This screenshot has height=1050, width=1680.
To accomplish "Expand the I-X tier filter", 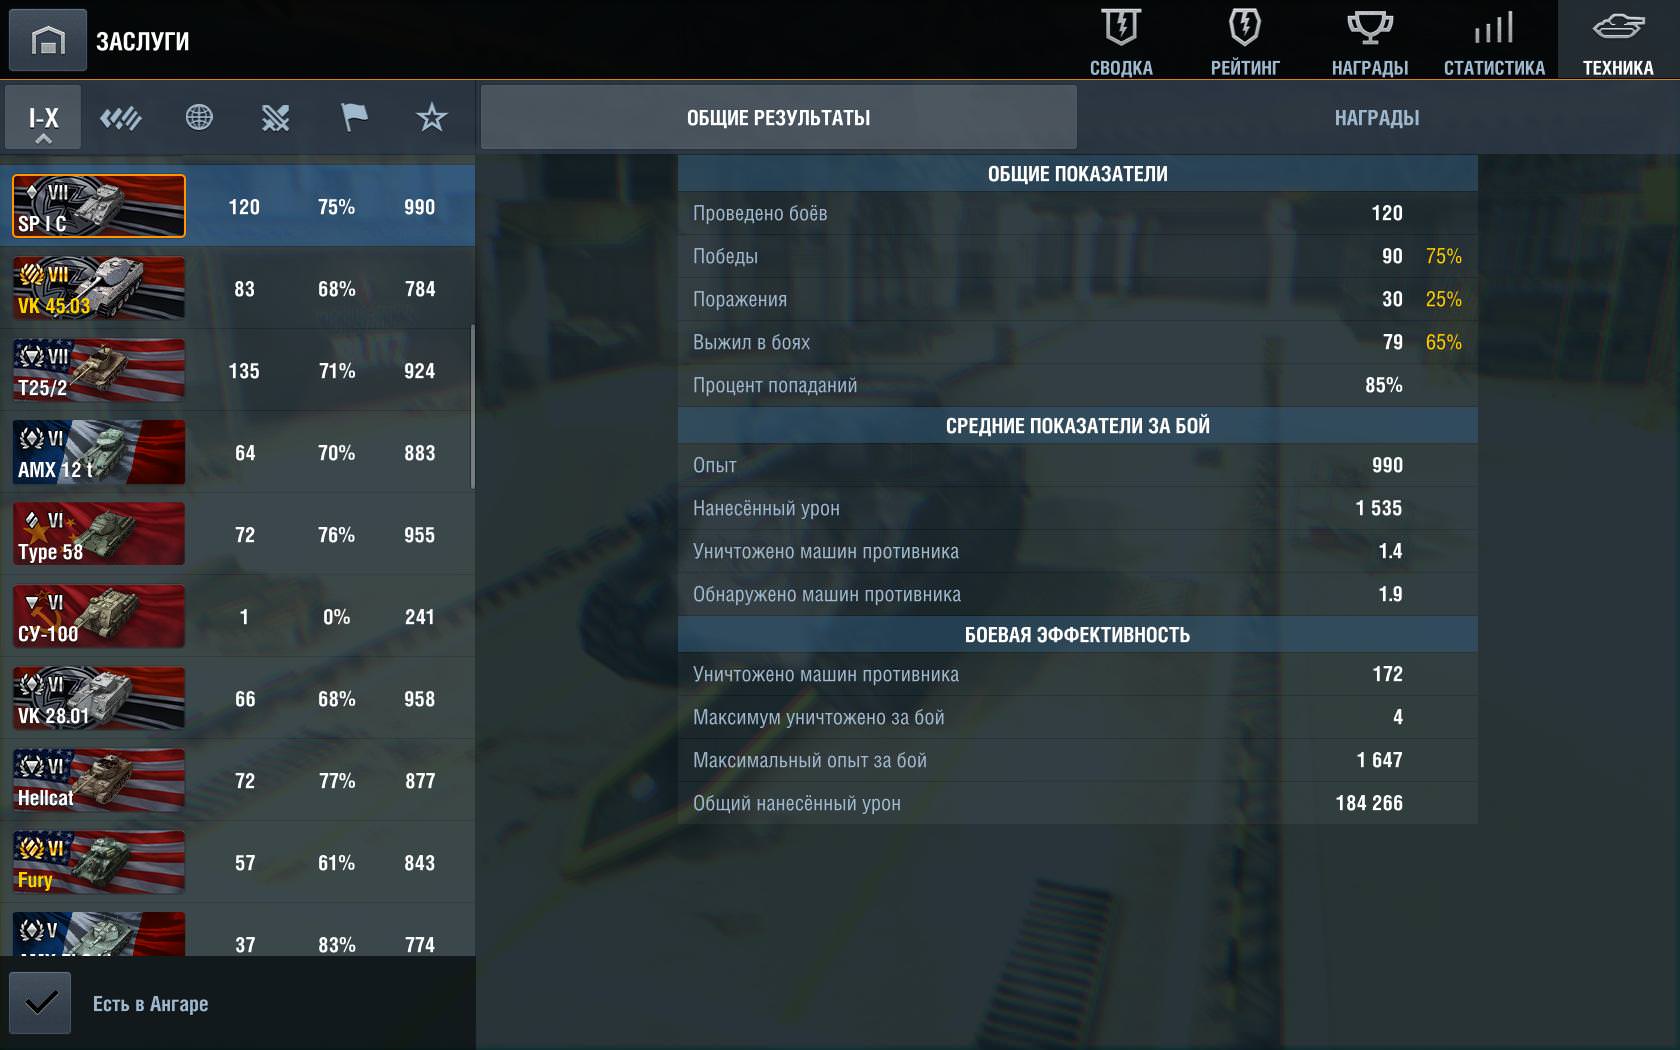I will [x=43, y=118].
